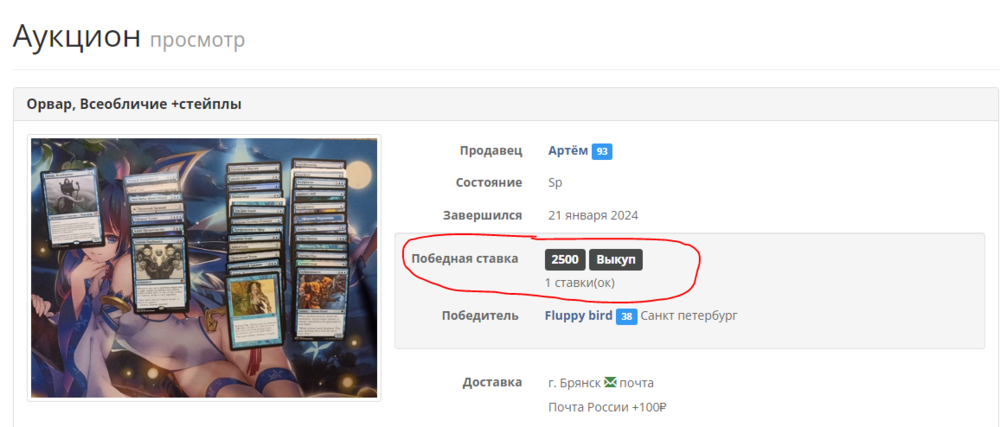Screen dimensions: 1000x427
Task: Click the Санкт петербург winner city text
Action: 689,316
